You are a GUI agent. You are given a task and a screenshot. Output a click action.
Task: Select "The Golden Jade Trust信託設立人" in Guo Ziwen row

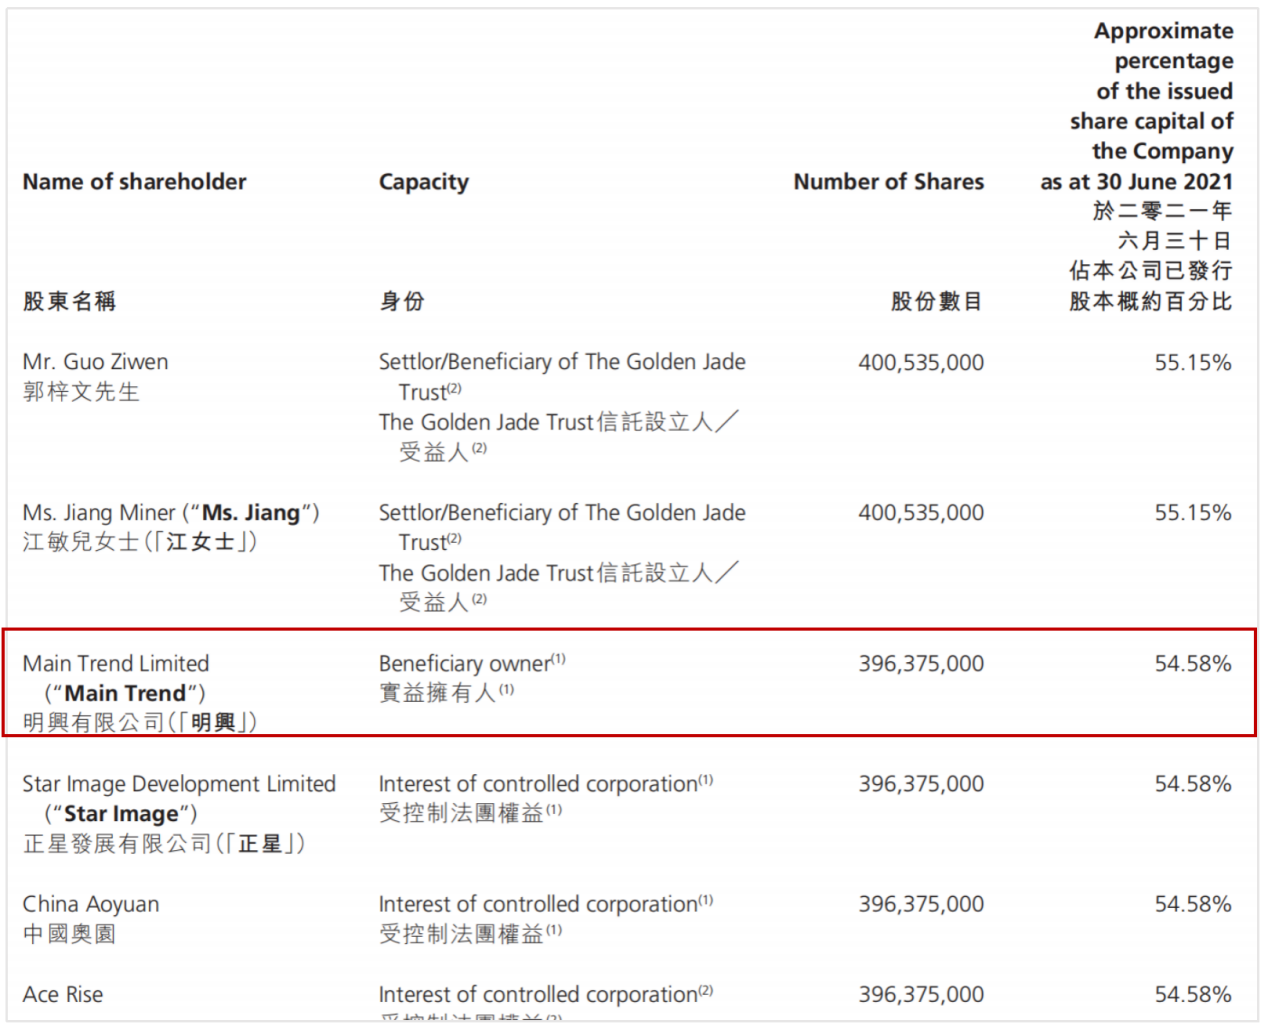[x=546, y=422]
